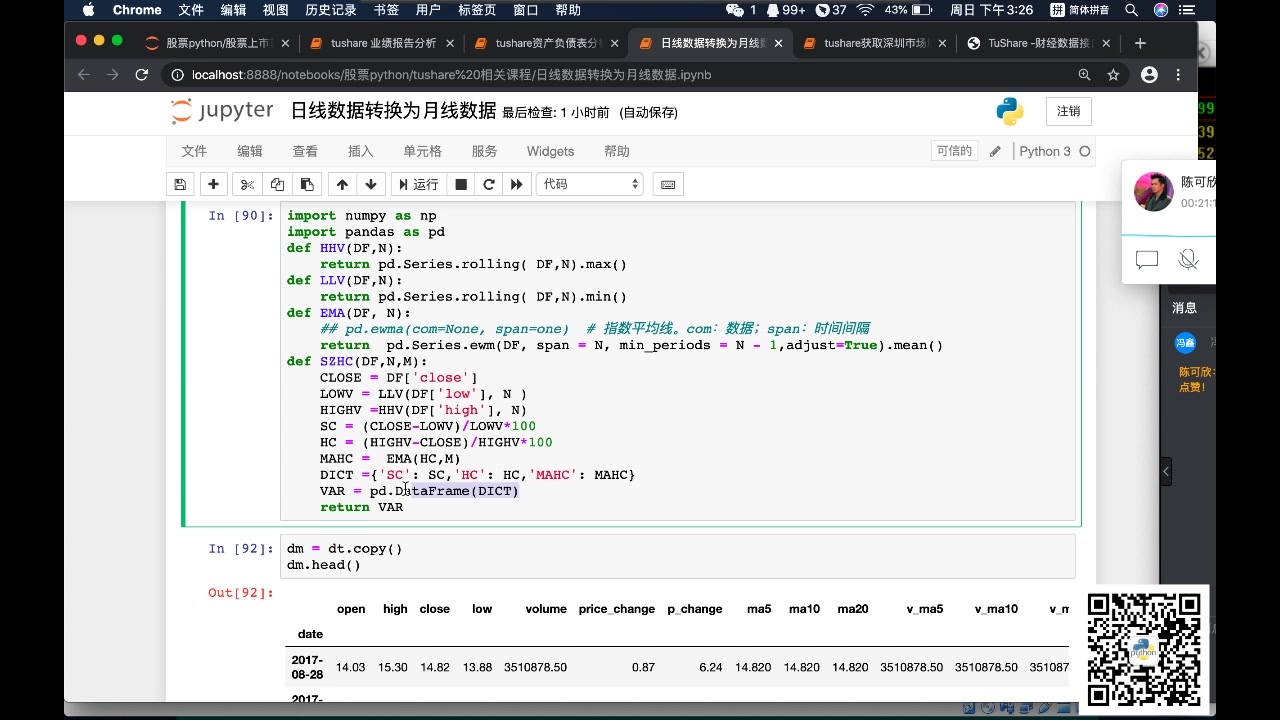
Task: Switch to tushare 业绩报告分析 tab
Action: [x=383, y=43]
